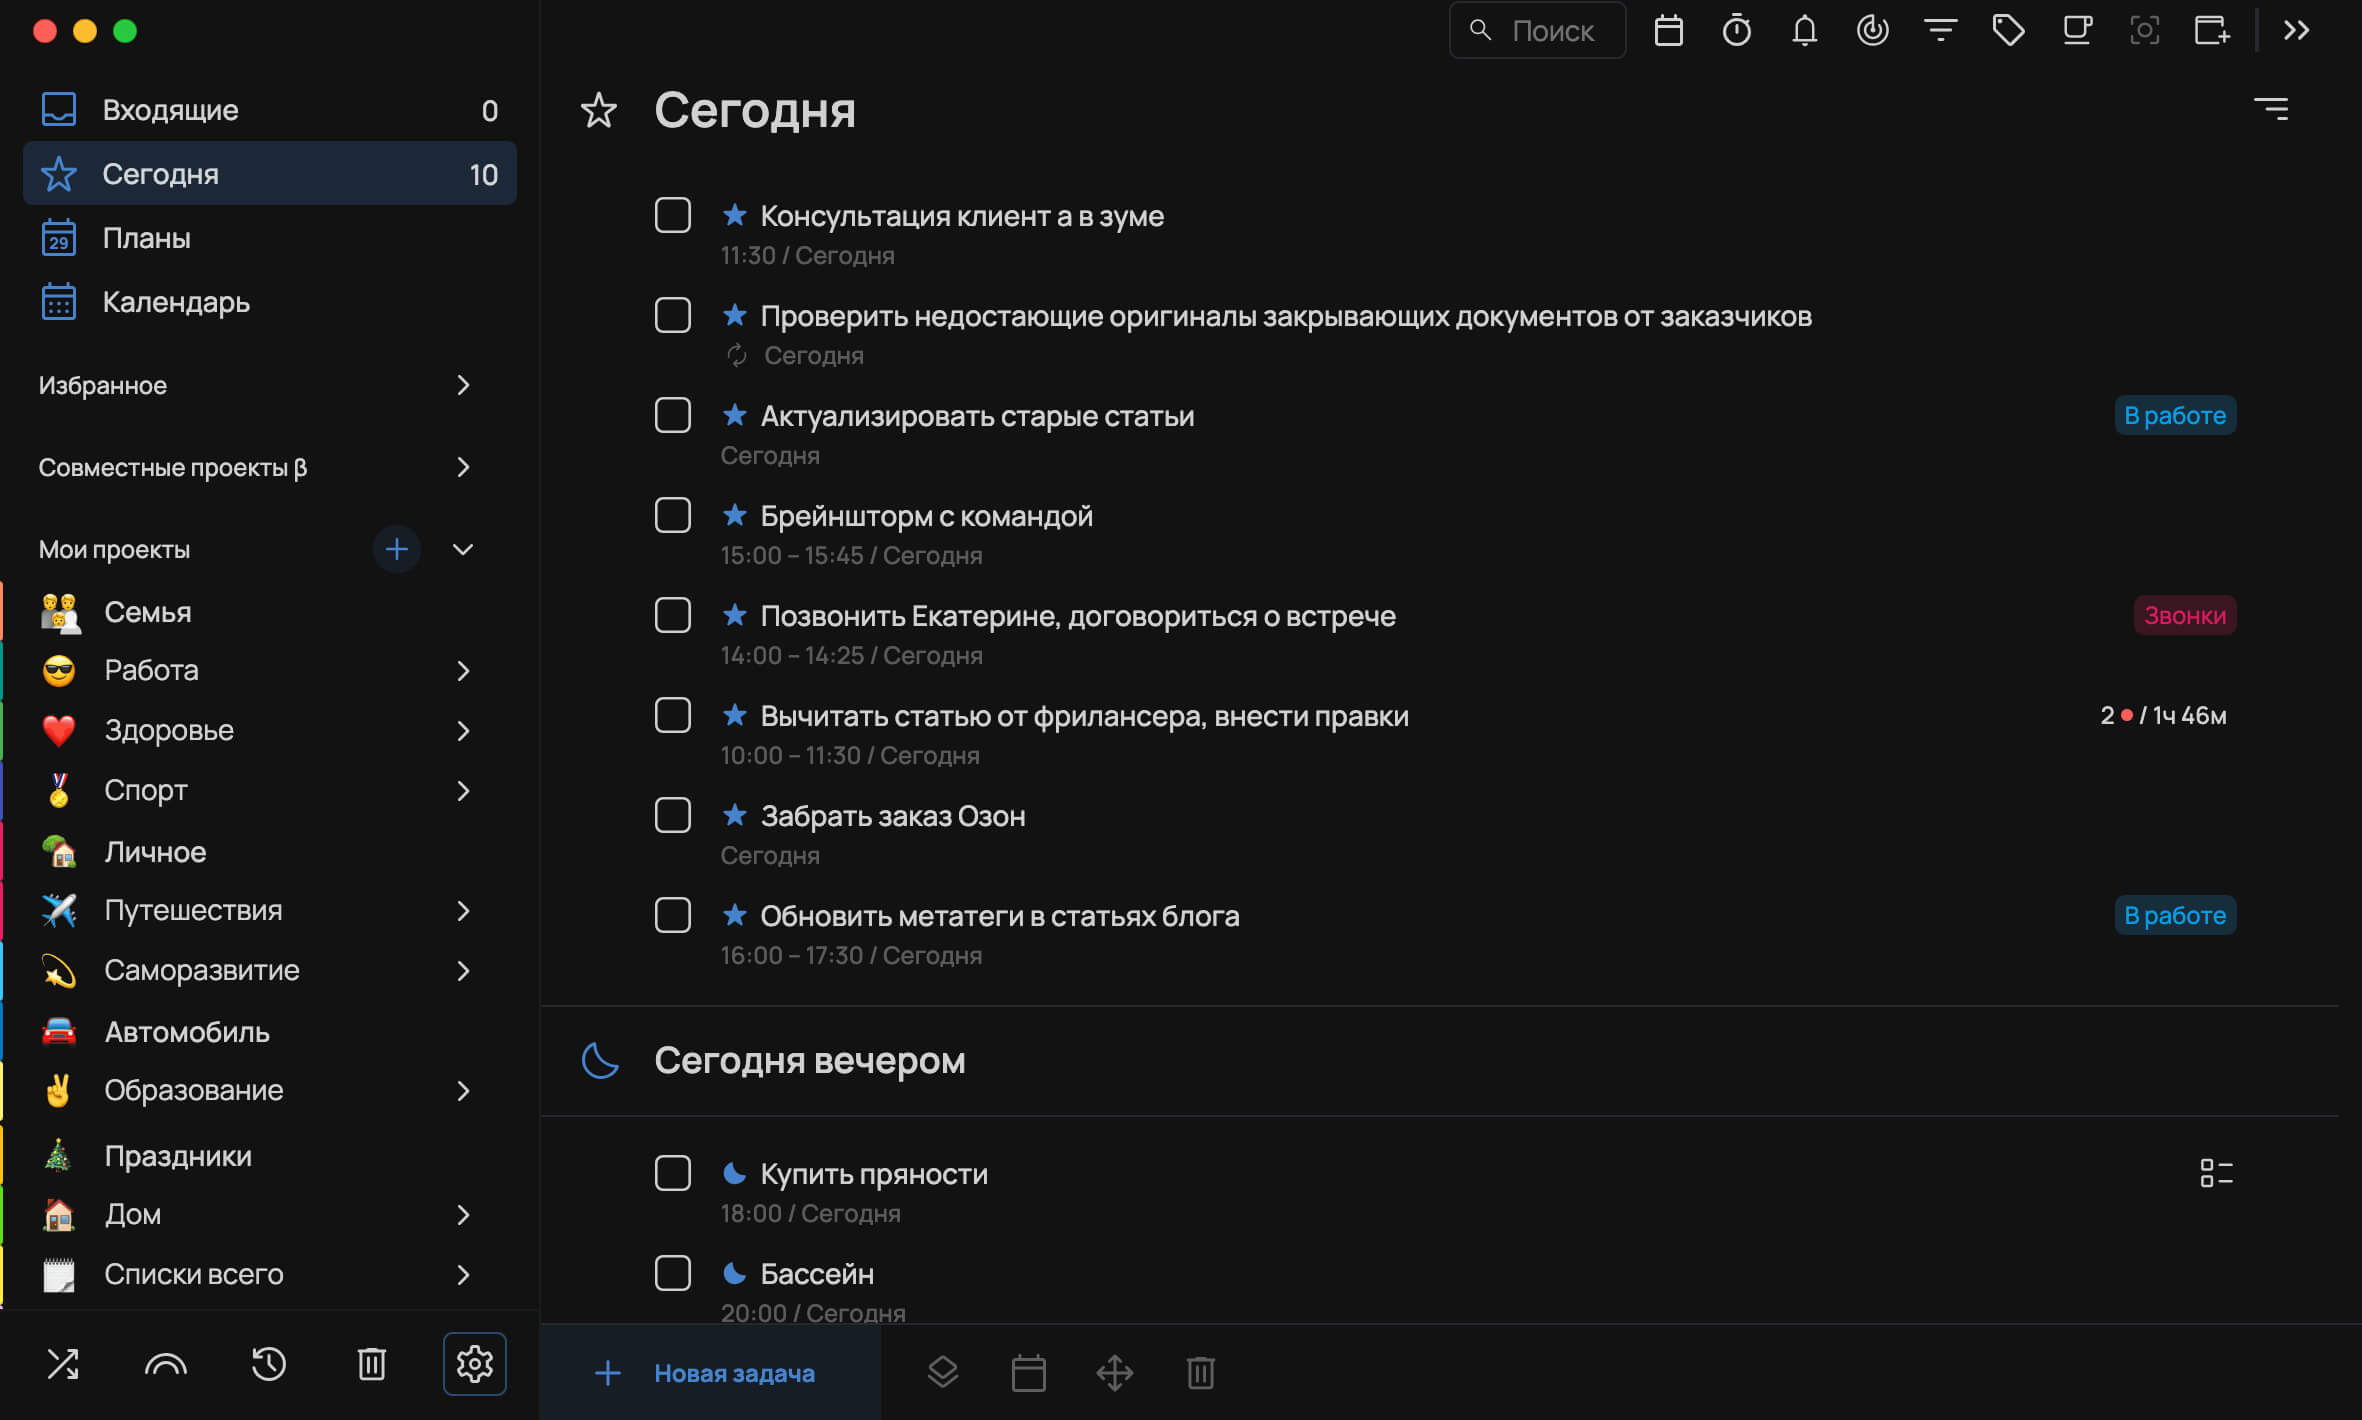Viewport: 2362px width, 1420px height.
Task: Open settings gear icon
Action: pyautogui.click(x=475, y=1364)
